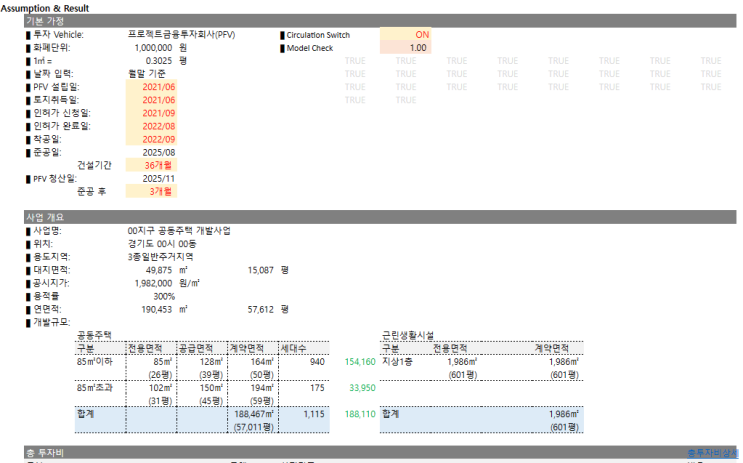Click the 150㎡ 공급면적 cell
The width and height of the screenshot is (743, 463).
(211, 388)
